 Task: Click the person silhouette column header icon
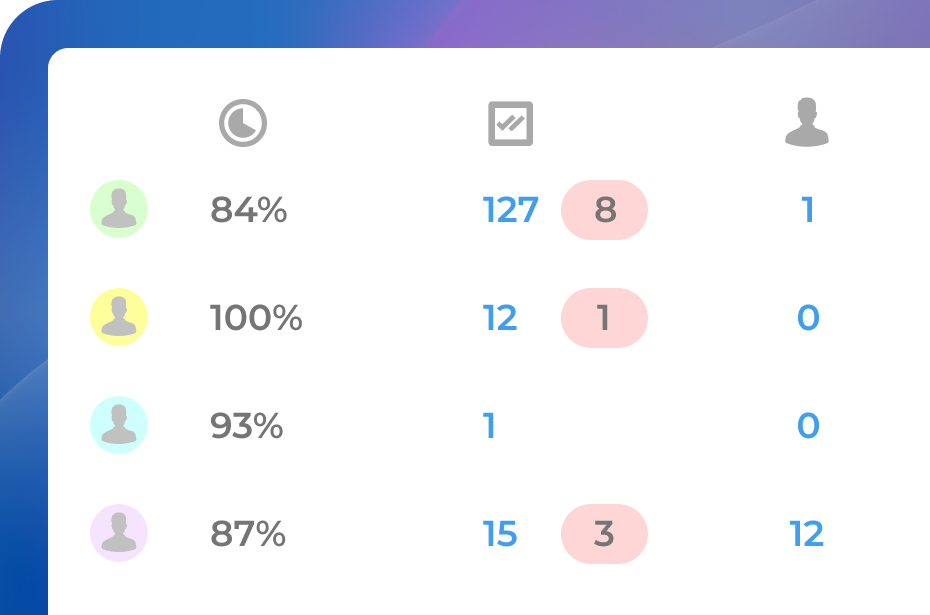point(807,123)
